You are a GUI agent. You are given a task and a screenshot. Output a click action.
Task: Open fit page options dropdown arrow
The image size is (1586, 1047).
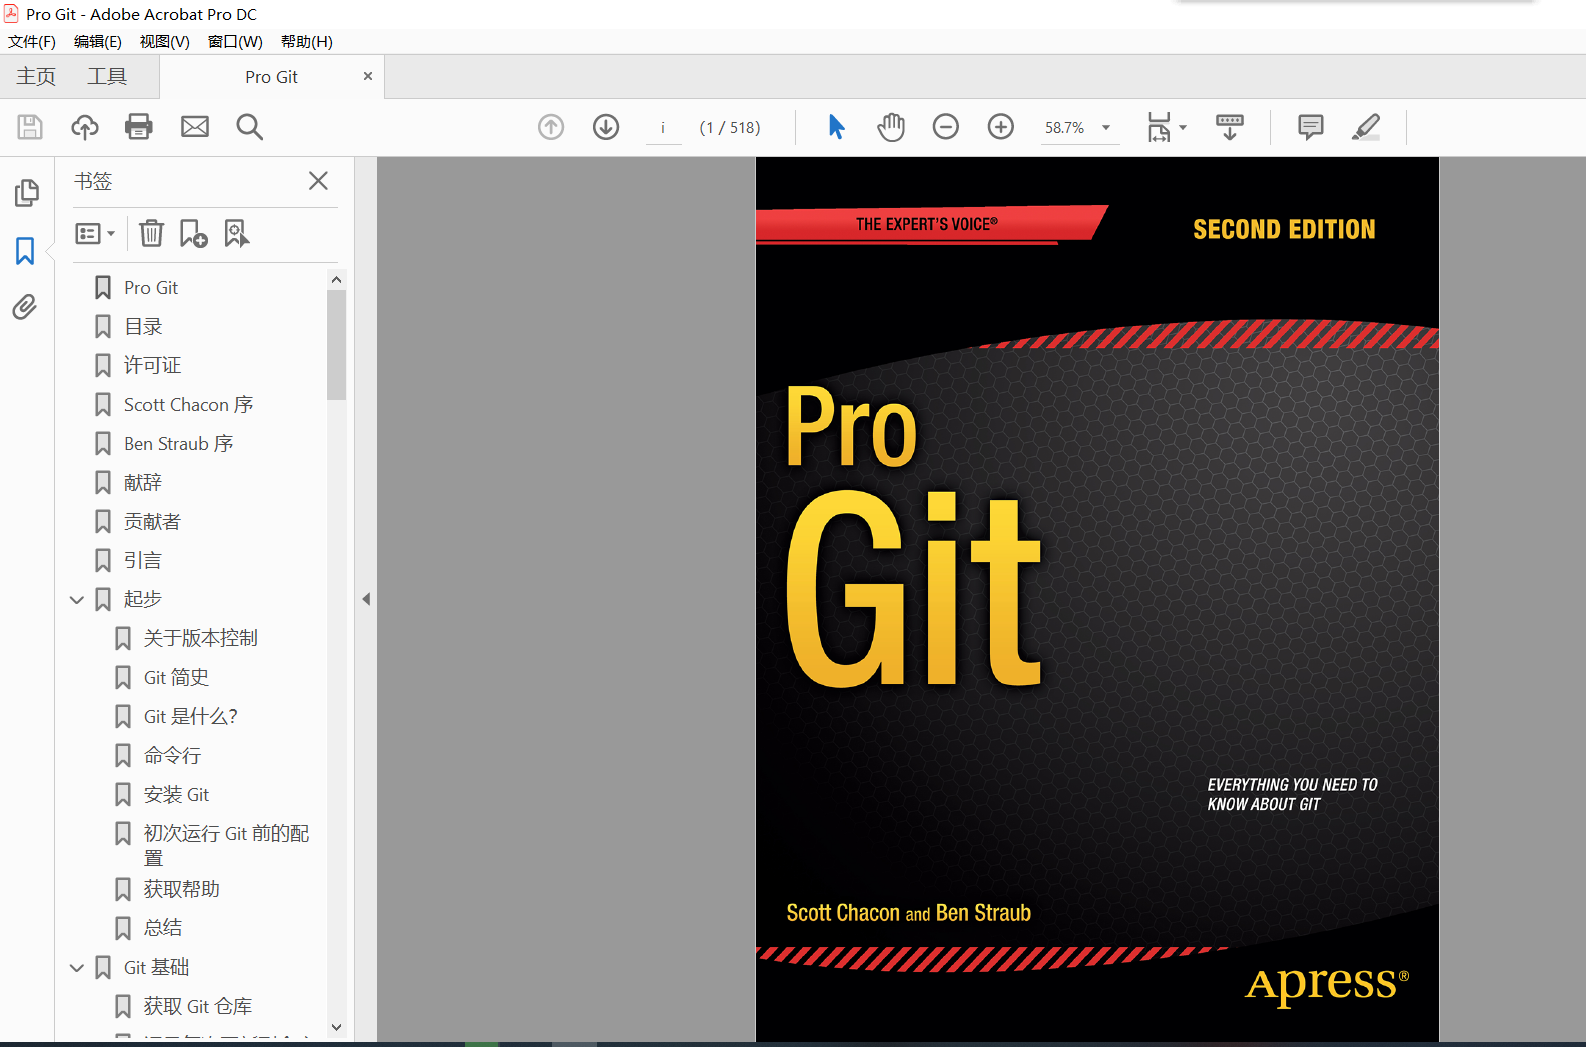click(x=1183, y=127)
